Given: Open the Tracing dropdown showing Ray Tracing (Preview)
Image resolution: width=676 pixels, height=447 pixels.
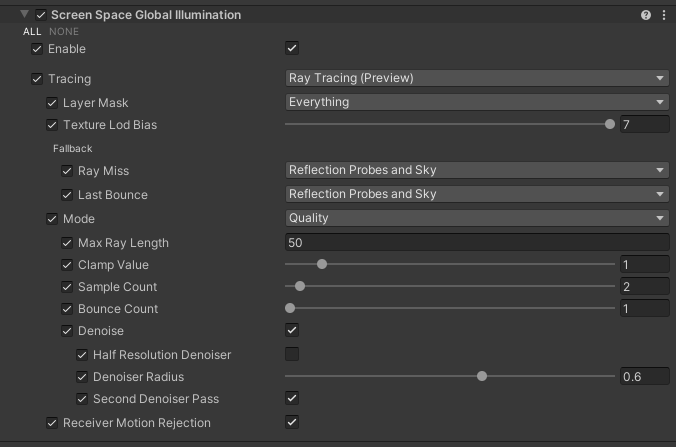Looking at the screenshot, I should coord(476,78).
